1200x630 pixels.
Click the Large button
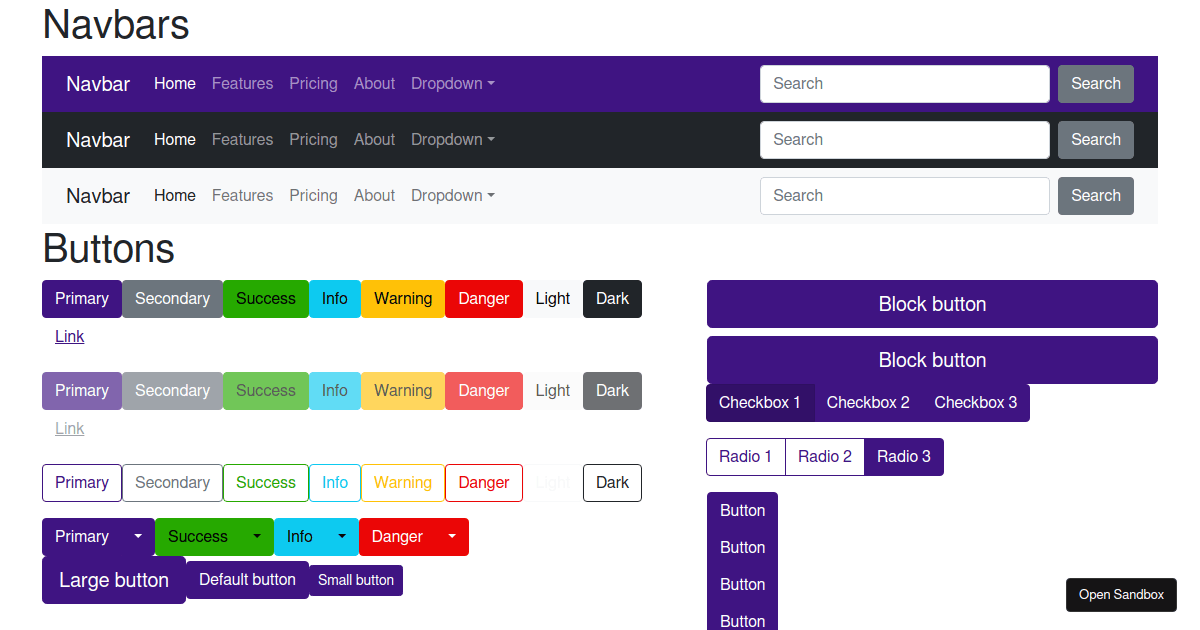[113, 580]
